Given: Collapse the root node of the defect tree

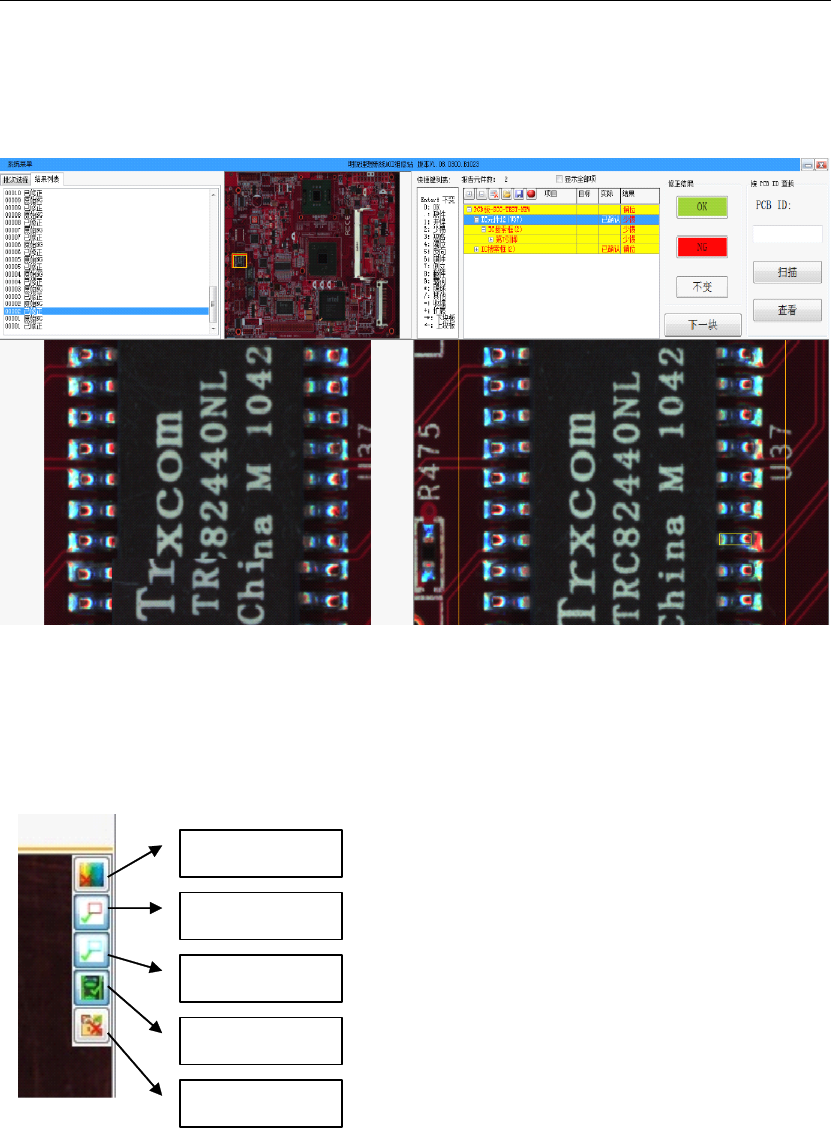Looking at the screenshot, I should tap(468, 209).
